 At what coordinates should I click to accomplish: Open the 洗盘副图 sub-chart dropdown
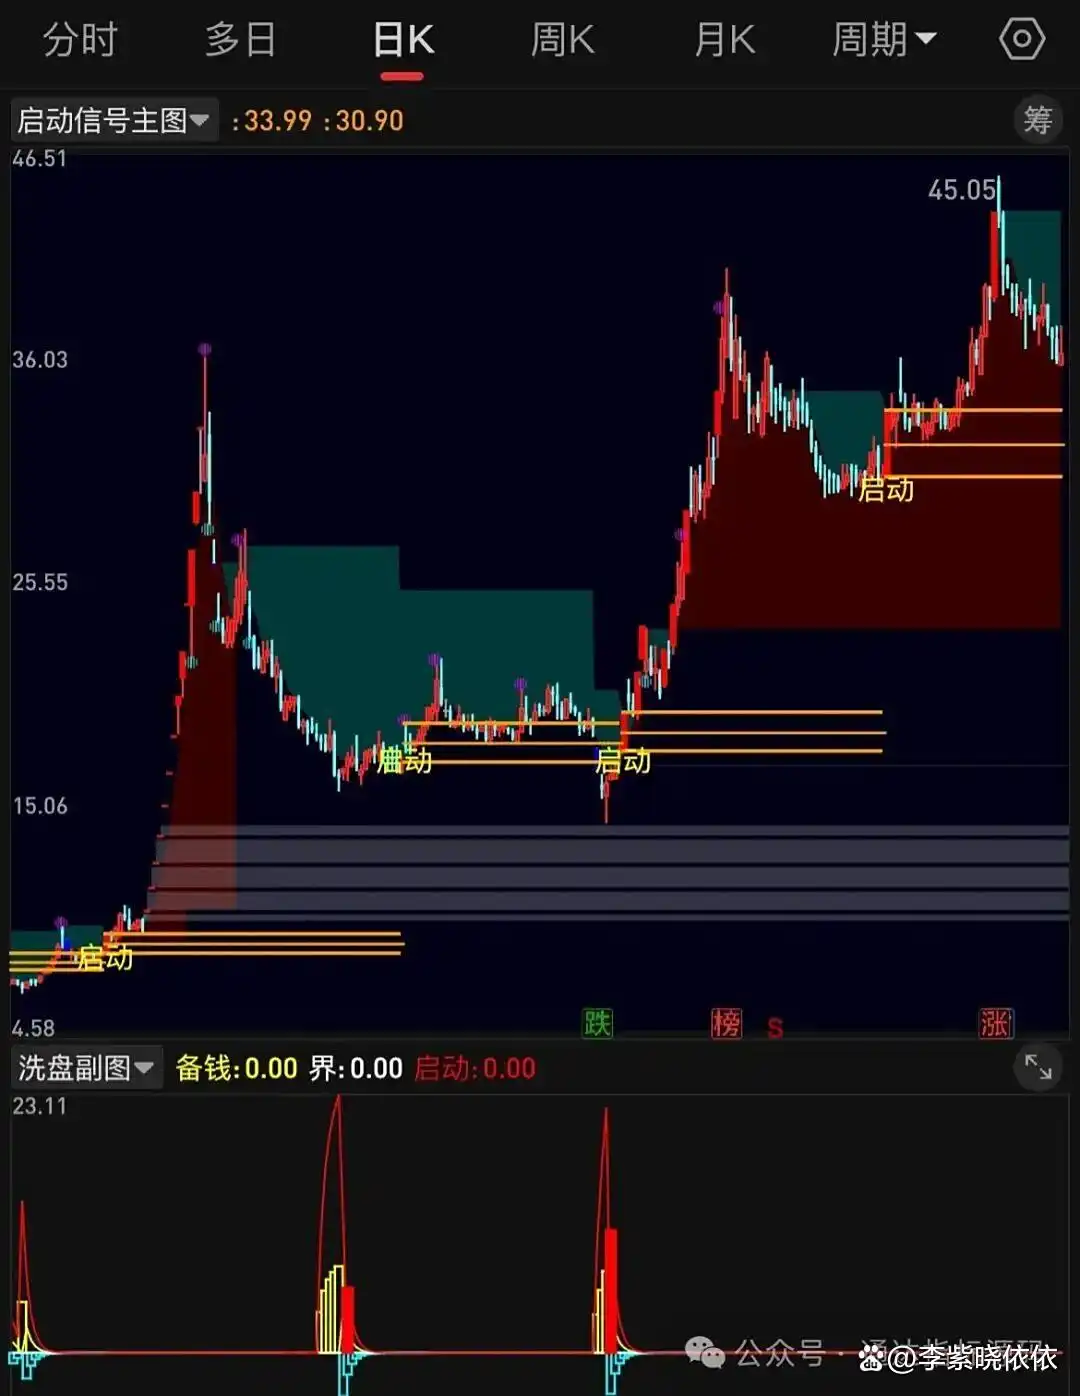click(x=86, y=1068)
